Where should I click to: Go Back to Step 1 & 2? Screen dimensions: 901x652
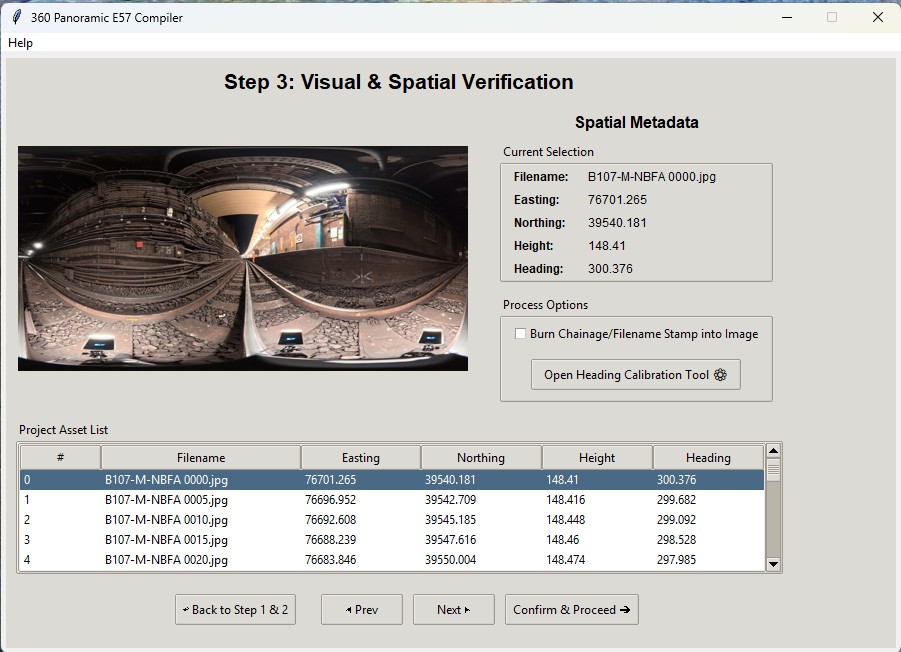tap(236, 609)
